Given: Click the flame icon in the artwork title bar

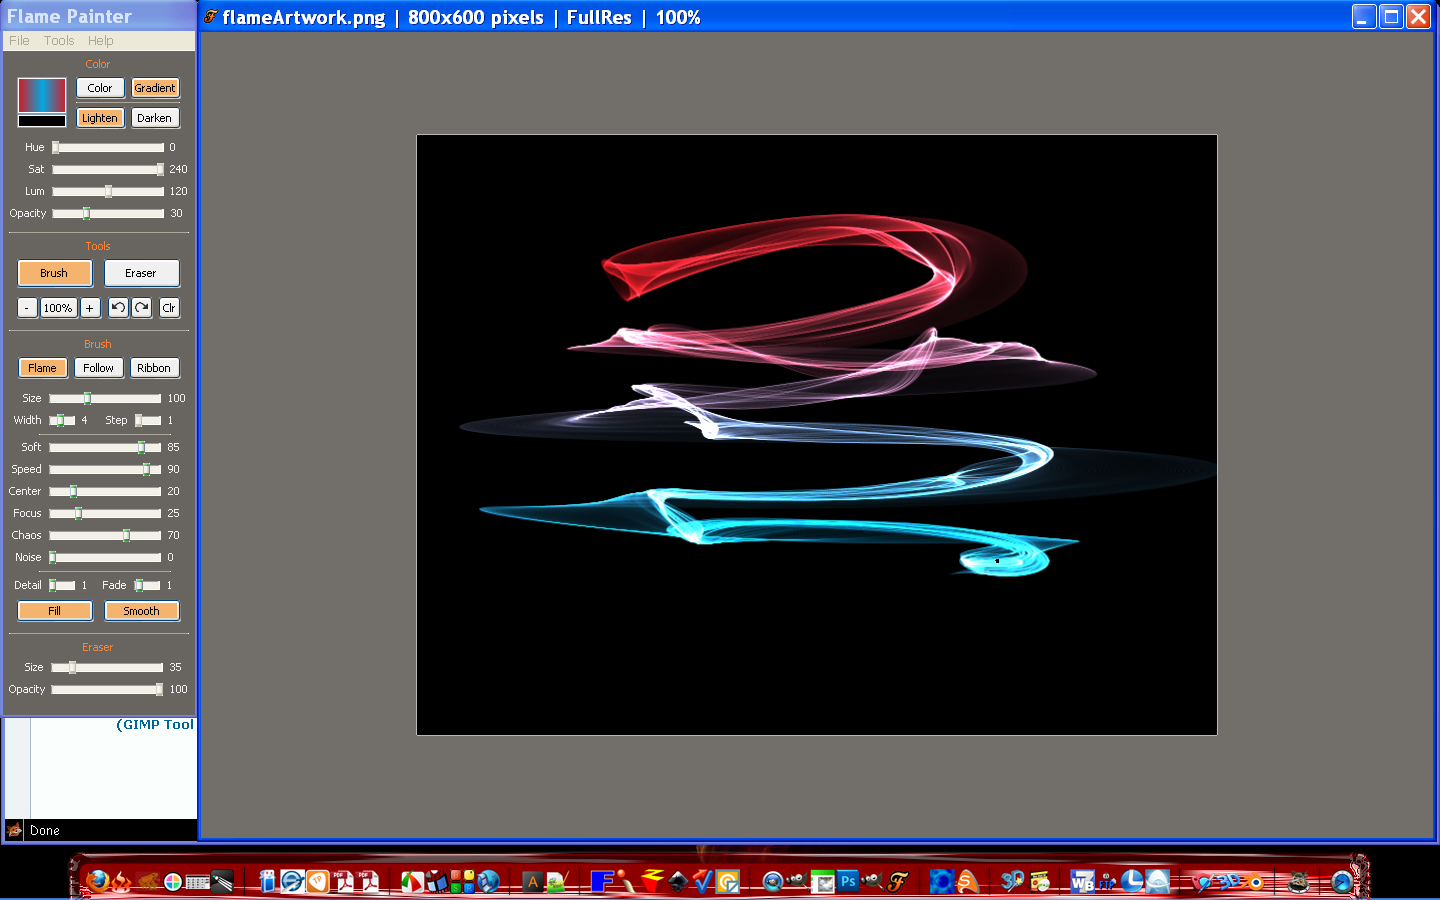Looking at the screenshot, I should 209,17.
